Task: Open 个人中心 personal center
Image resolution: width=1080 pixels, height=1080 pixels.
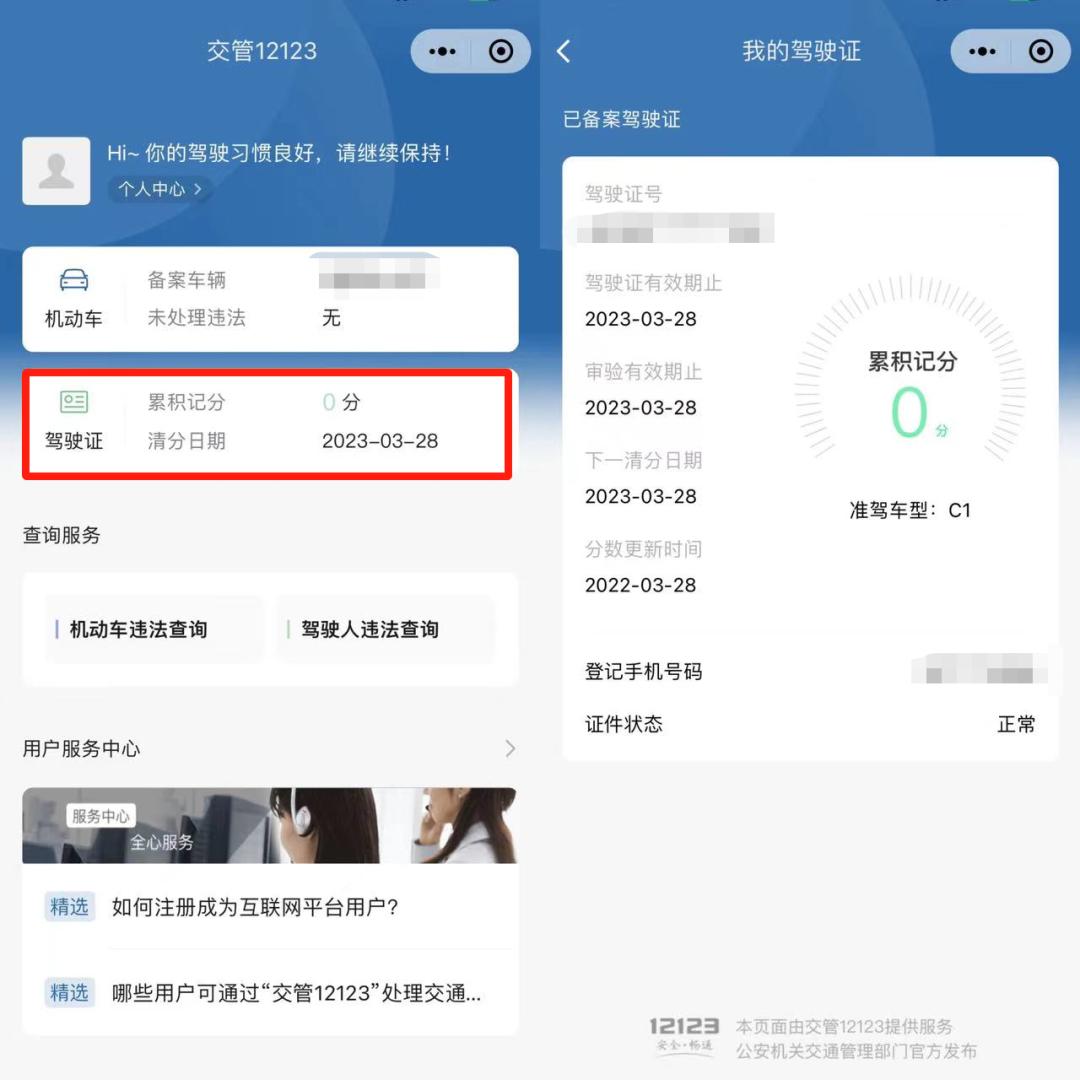Action: 157,190
